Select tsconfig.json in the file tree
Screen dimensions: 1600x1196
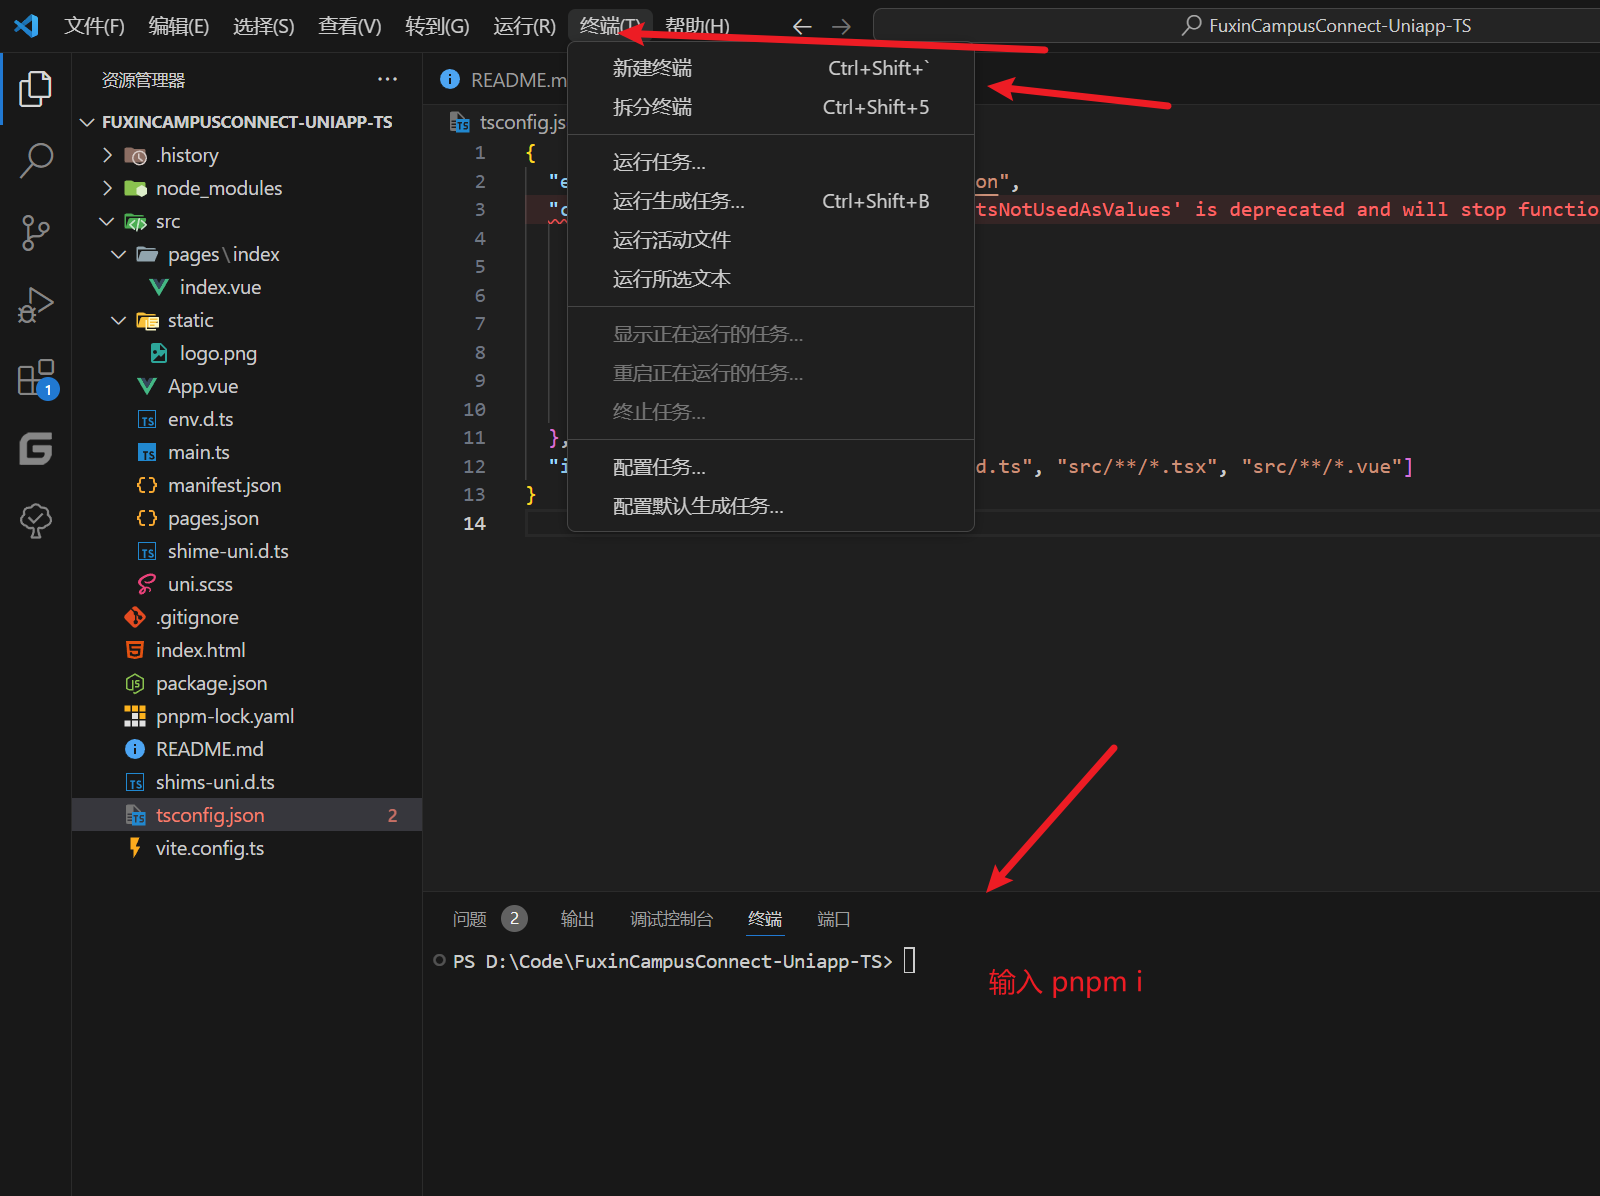(247, 815)
